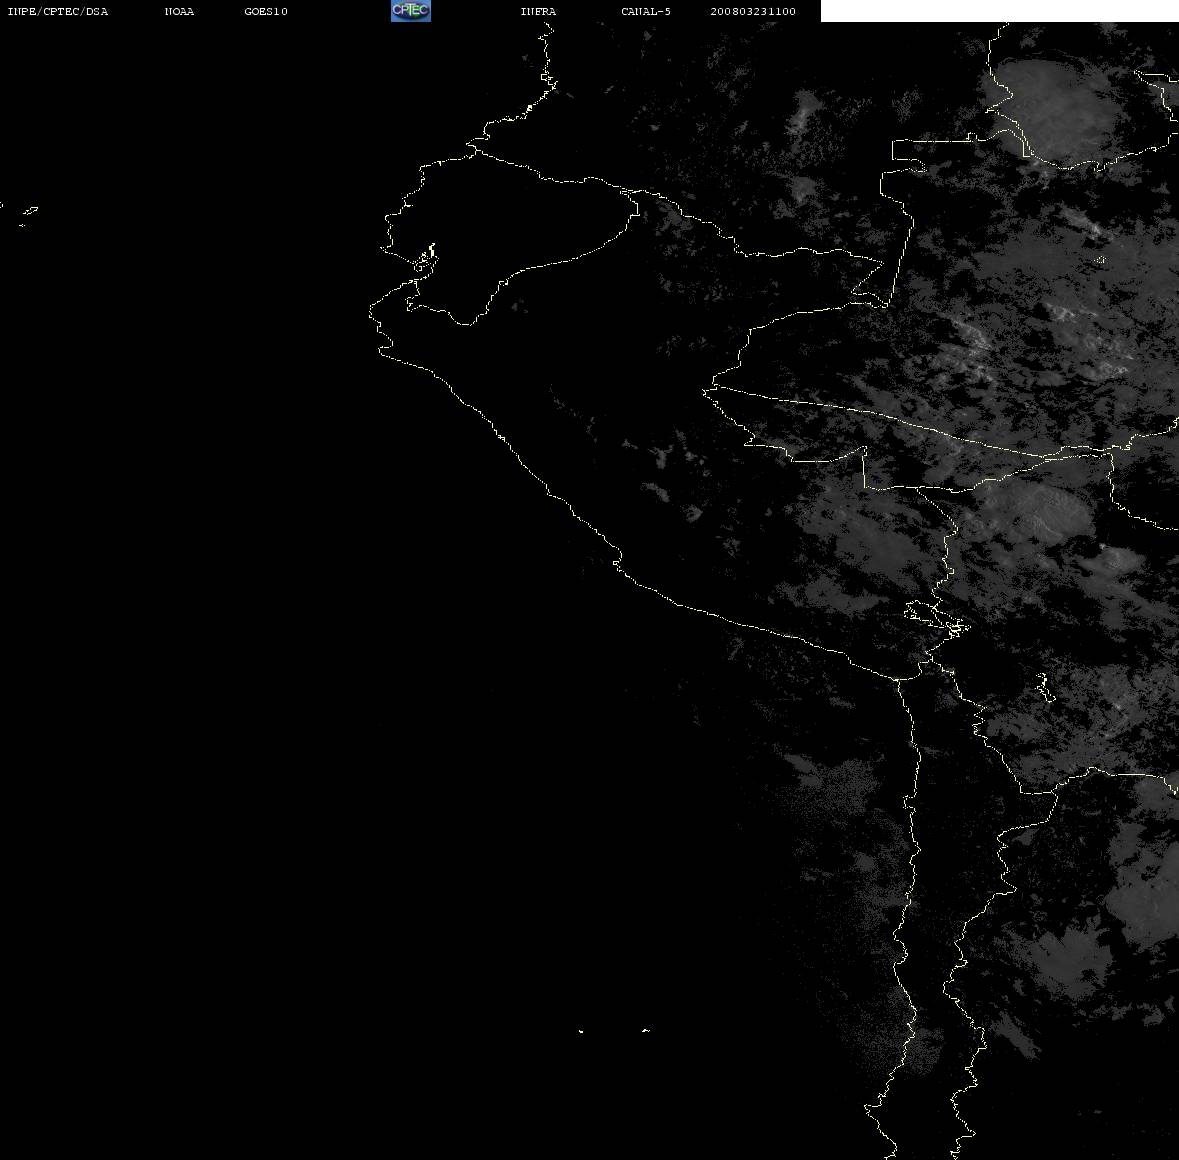Viewport: 1179px width, 1160px height.
Task: Click the peninsula bump on Peru's southern coast
Action: point(617,560)
